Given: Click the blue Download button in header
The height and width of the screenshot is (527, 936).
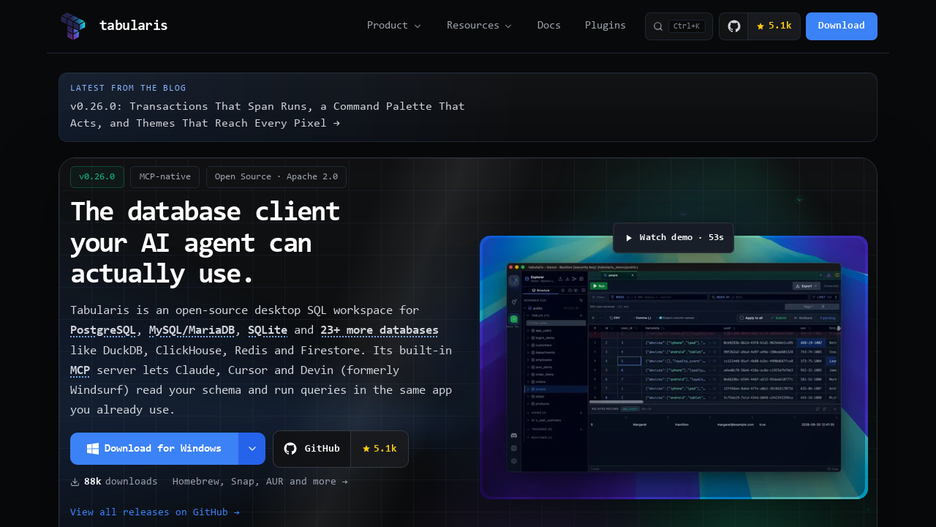Looking at the screenshot, I should click(841, 26).
